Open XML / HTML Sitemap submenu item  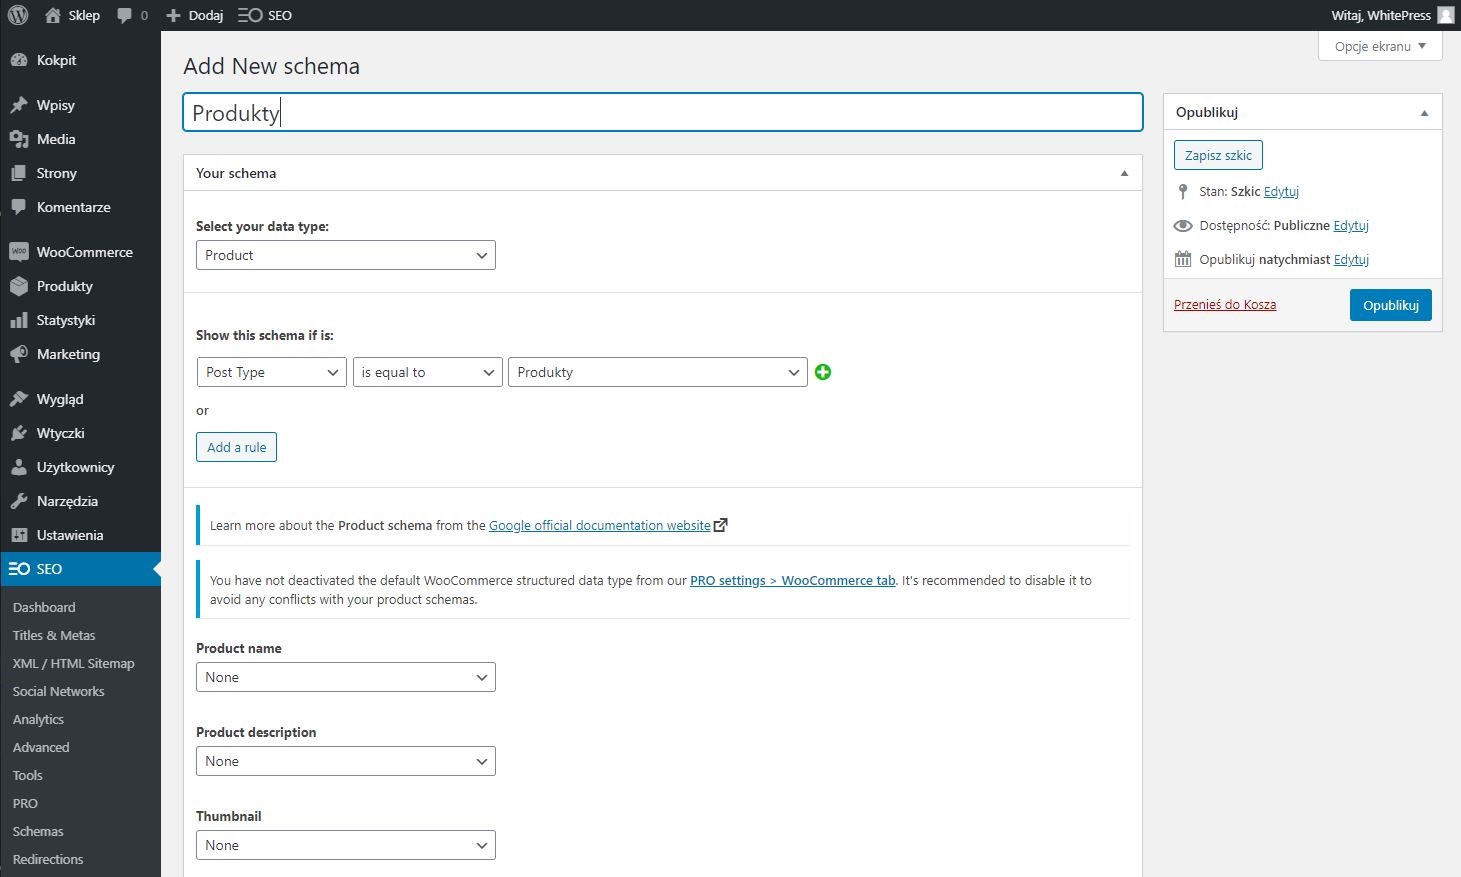[x=73, y=663]
